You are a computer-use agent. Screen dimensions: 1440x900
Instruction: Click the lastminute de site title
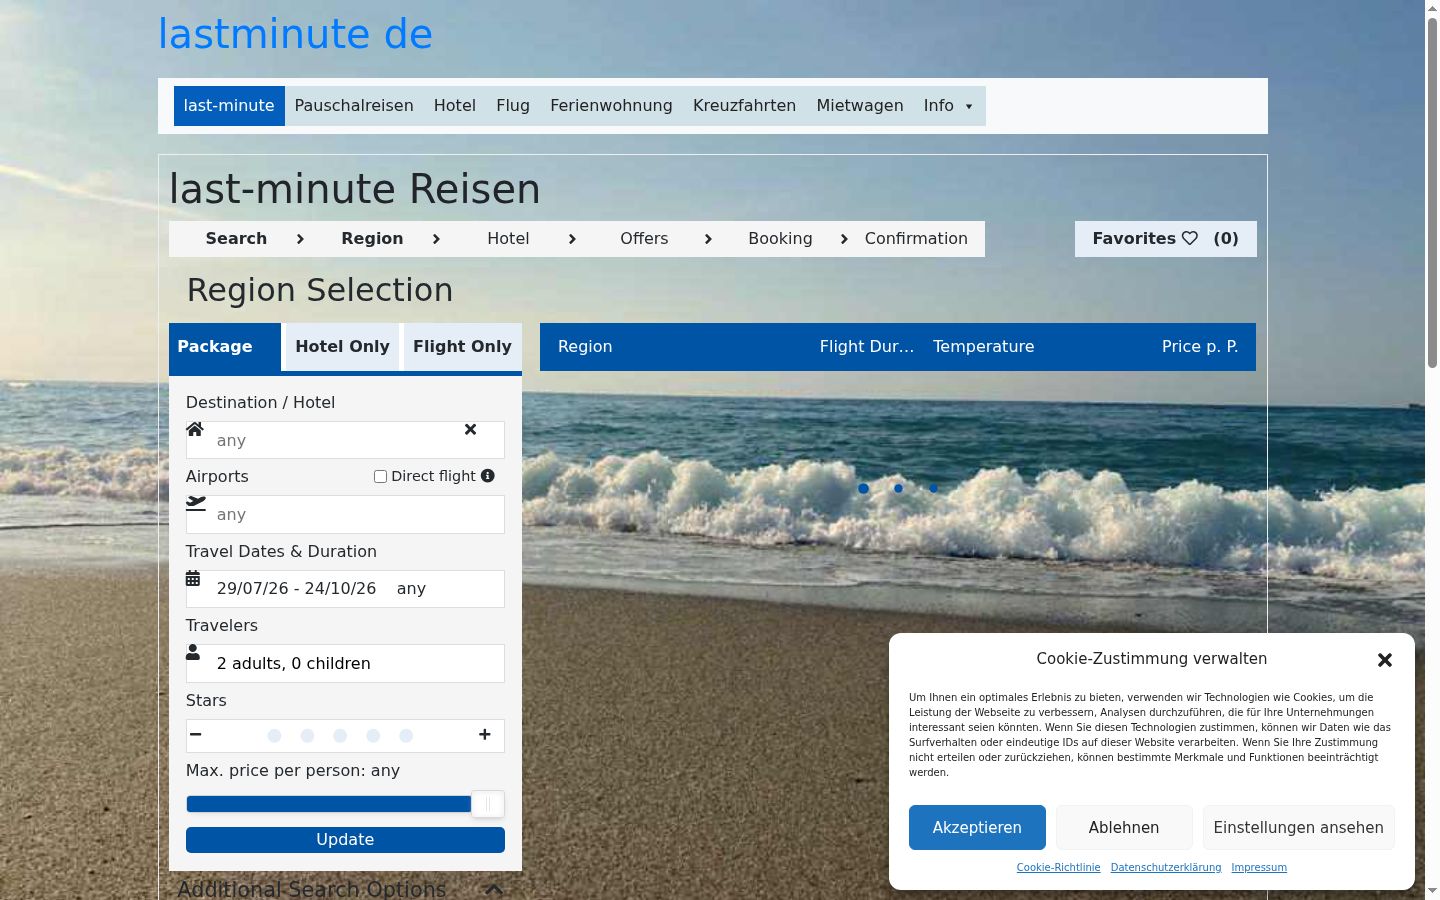pos(295,34)
